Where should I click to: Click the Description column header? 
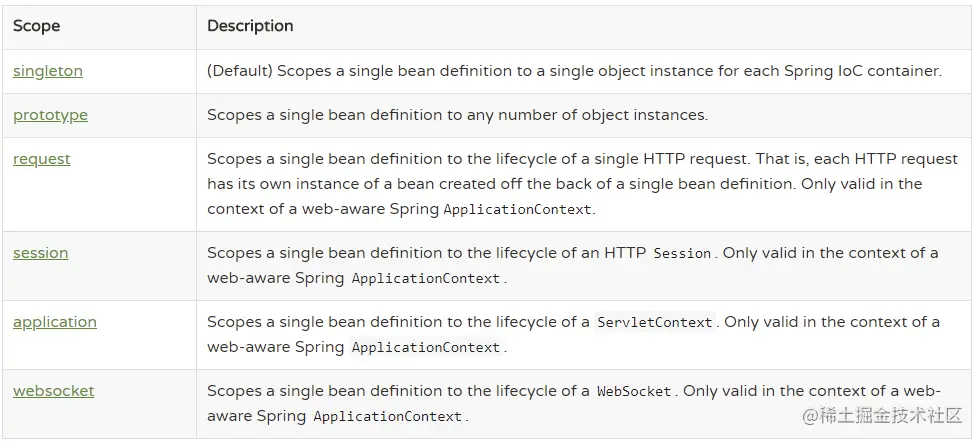[x=250, y=26]
